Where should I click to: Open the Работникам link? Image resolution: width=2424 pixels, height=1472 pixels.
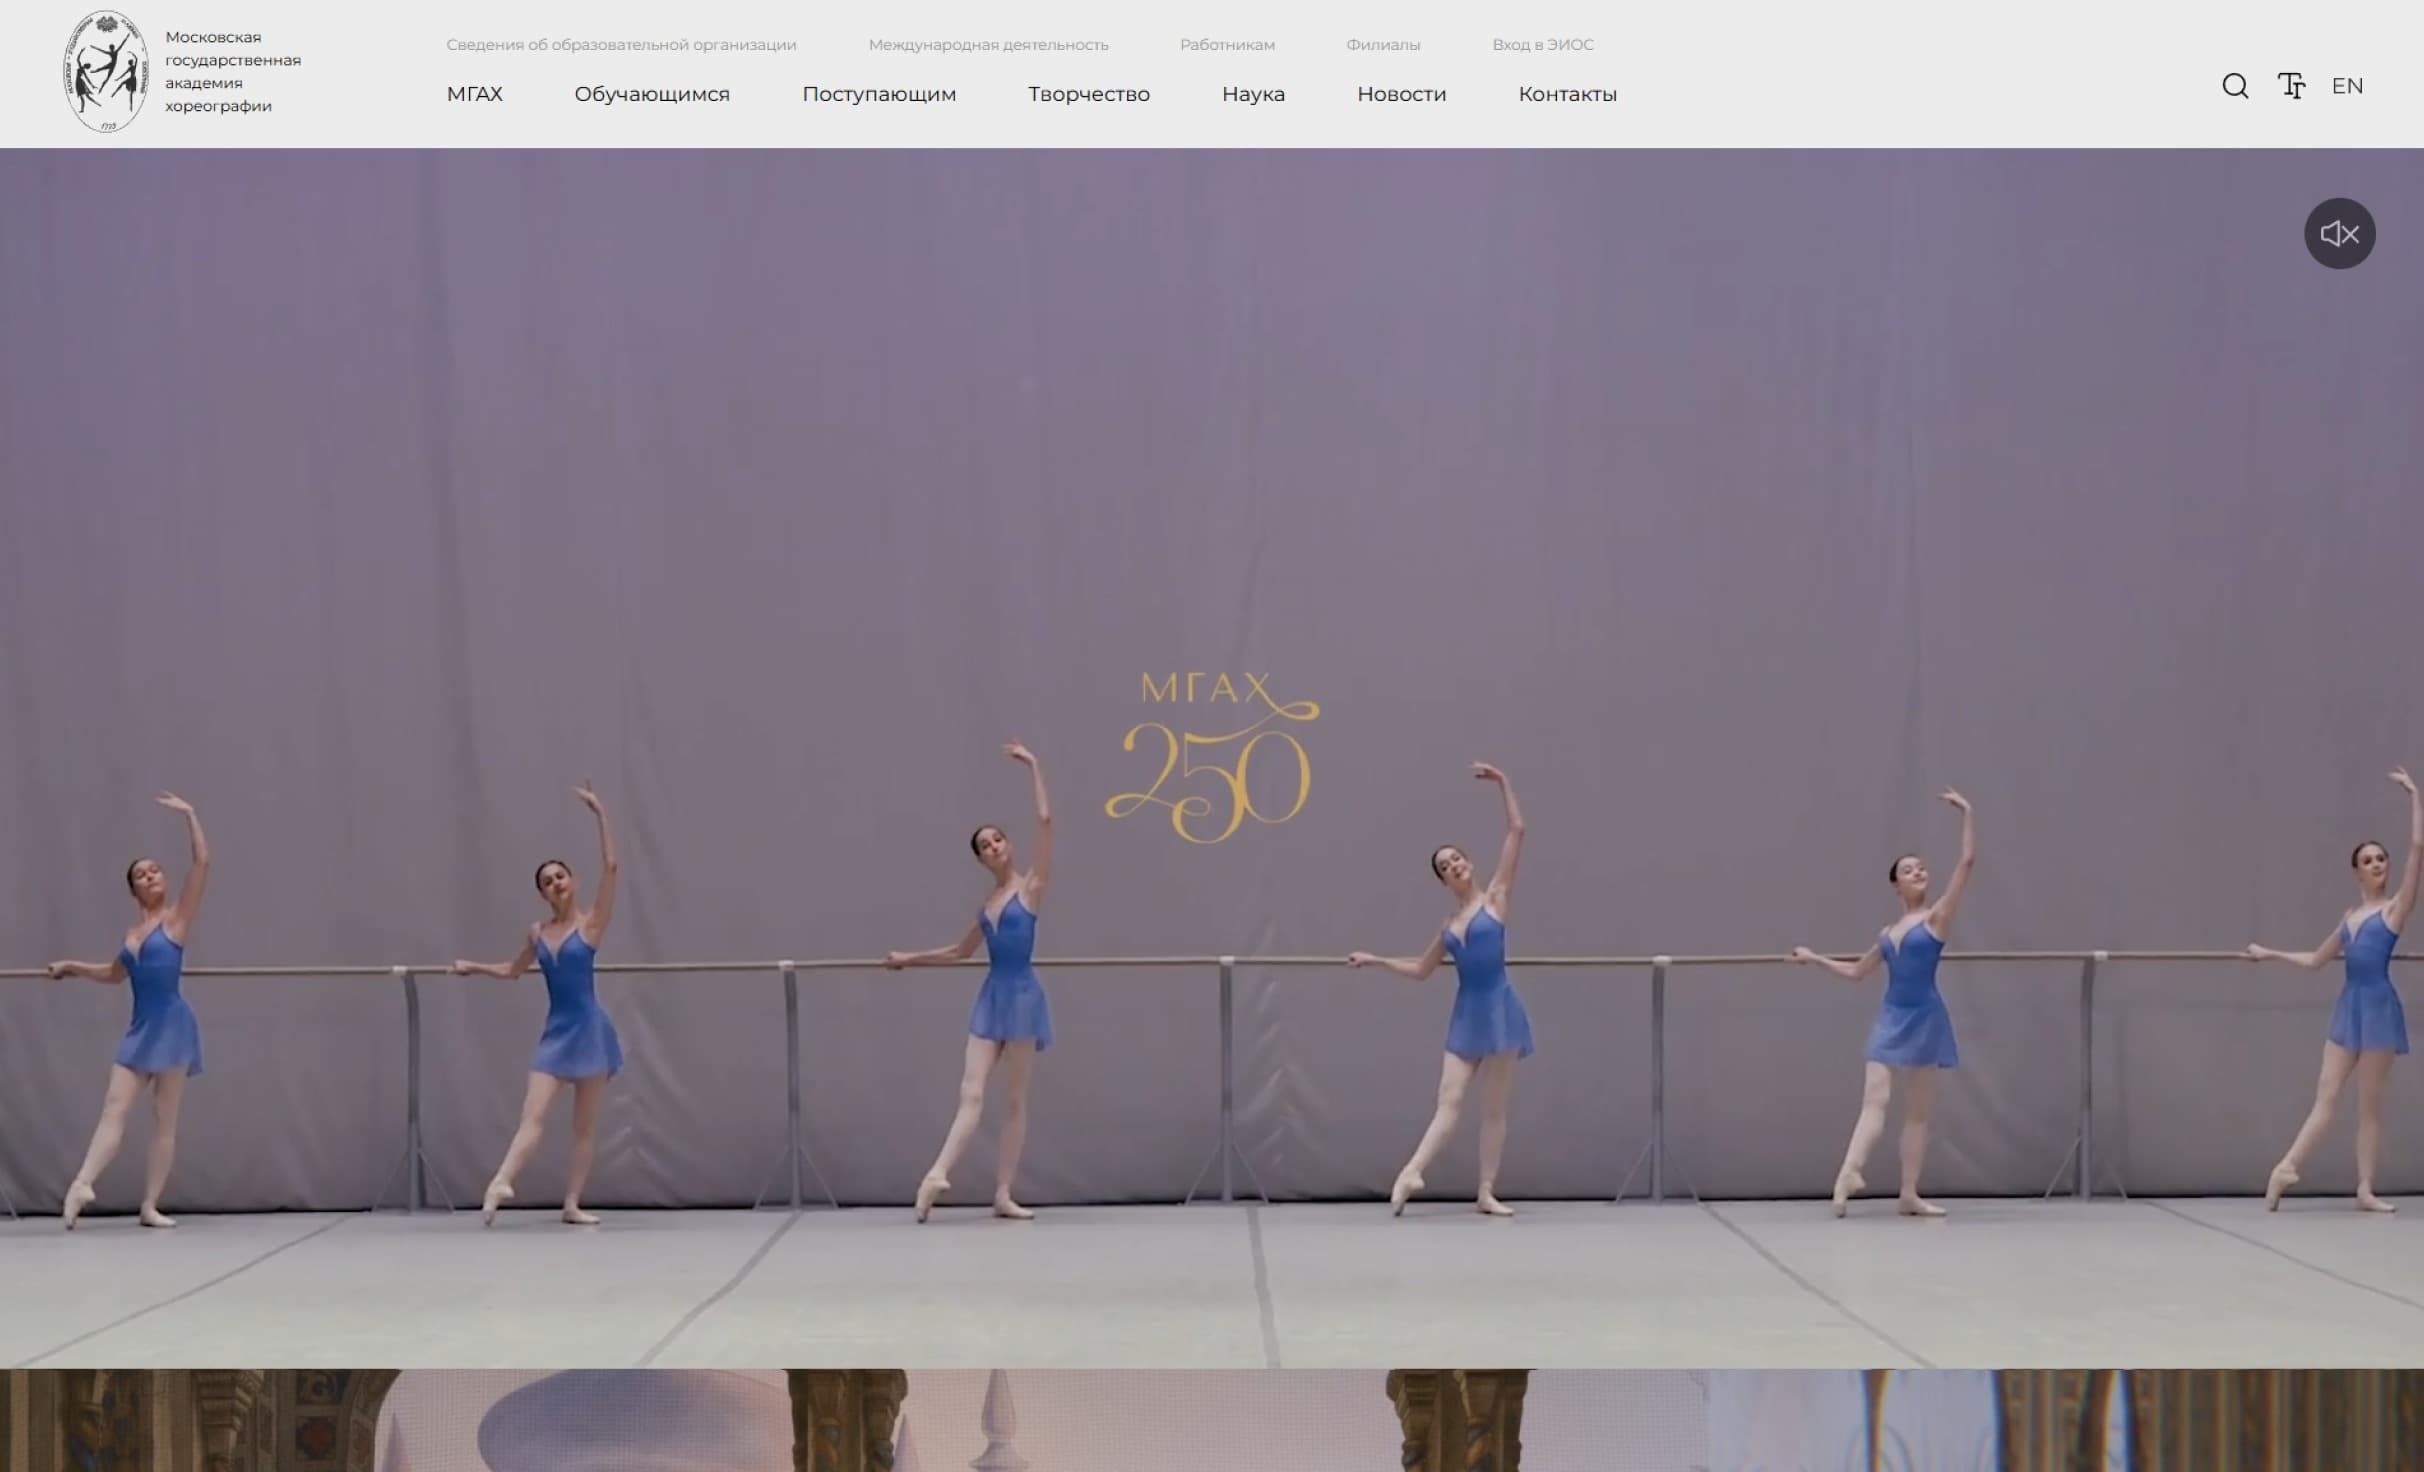(1227, 45)
